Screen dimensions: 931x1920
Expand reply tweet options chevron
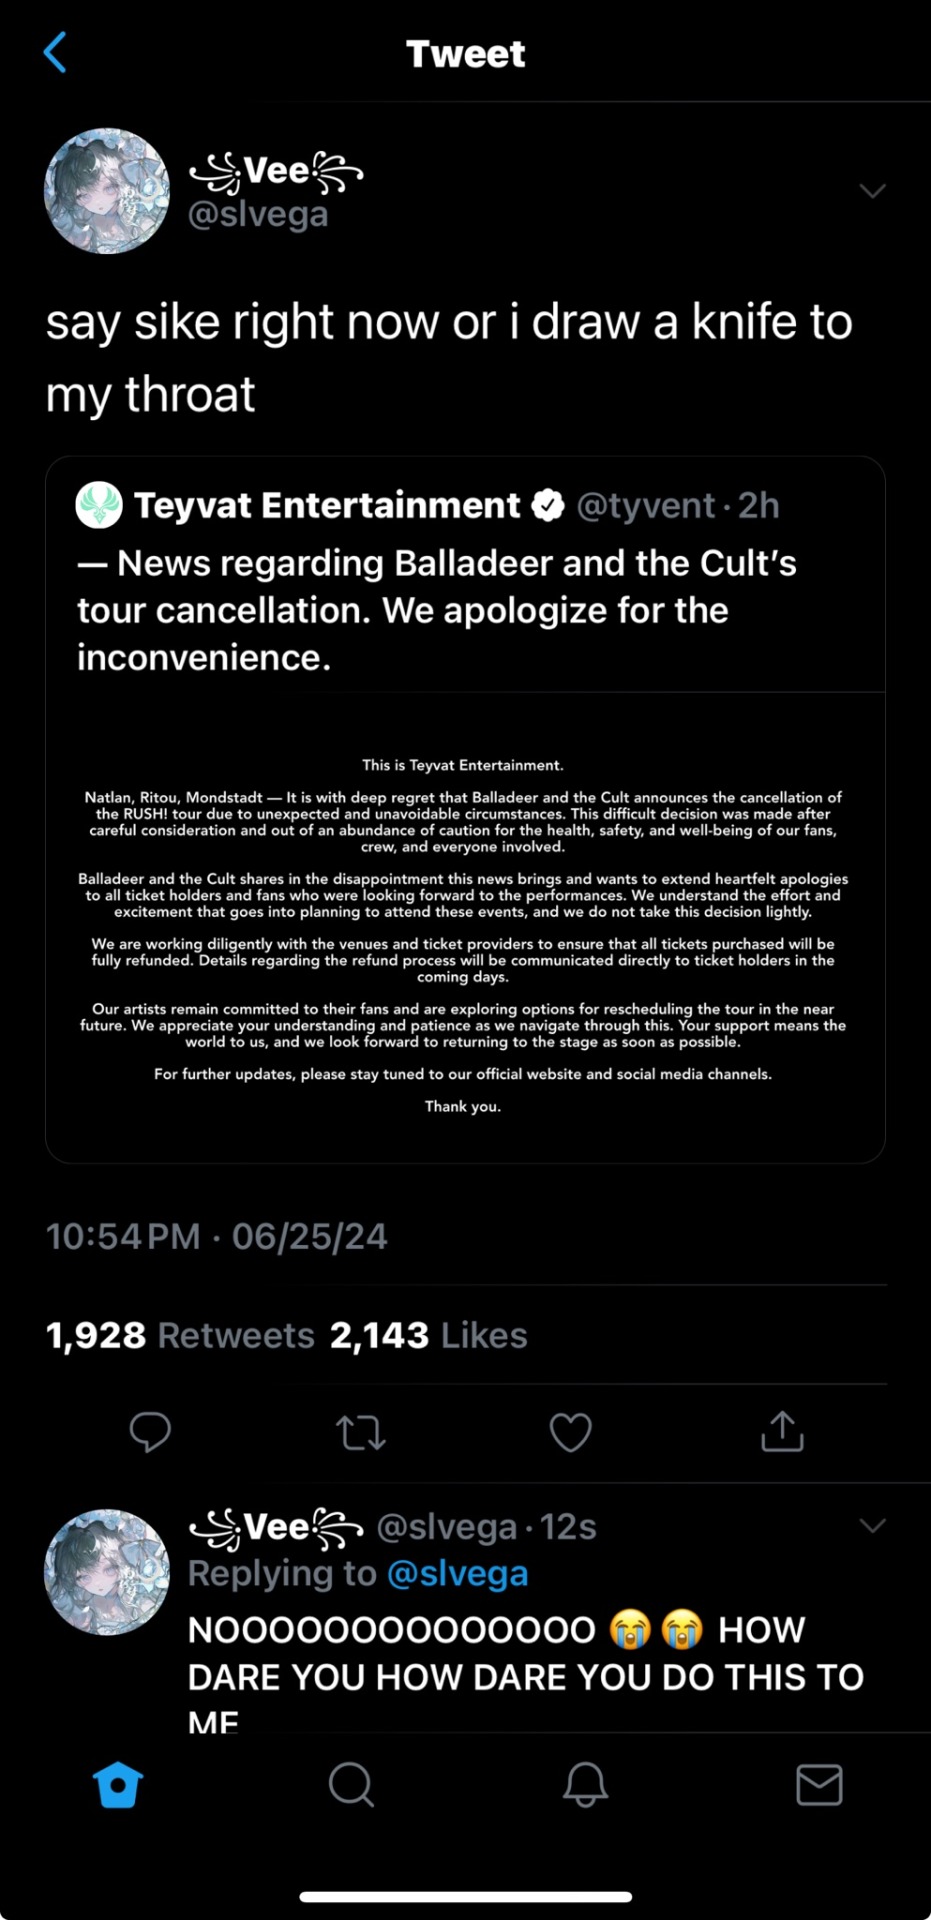[x=872, y=1525]
